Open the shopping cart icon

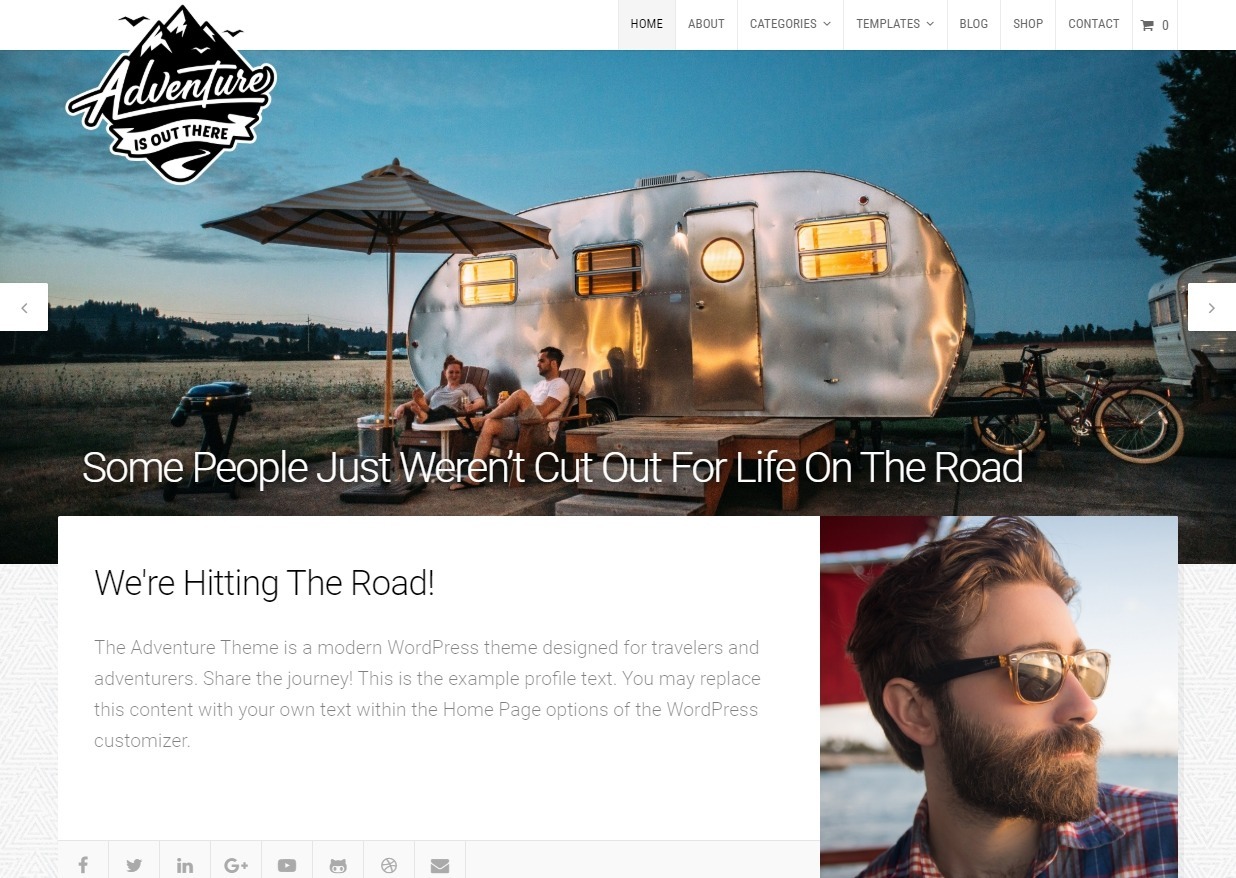click(1155, 24)
